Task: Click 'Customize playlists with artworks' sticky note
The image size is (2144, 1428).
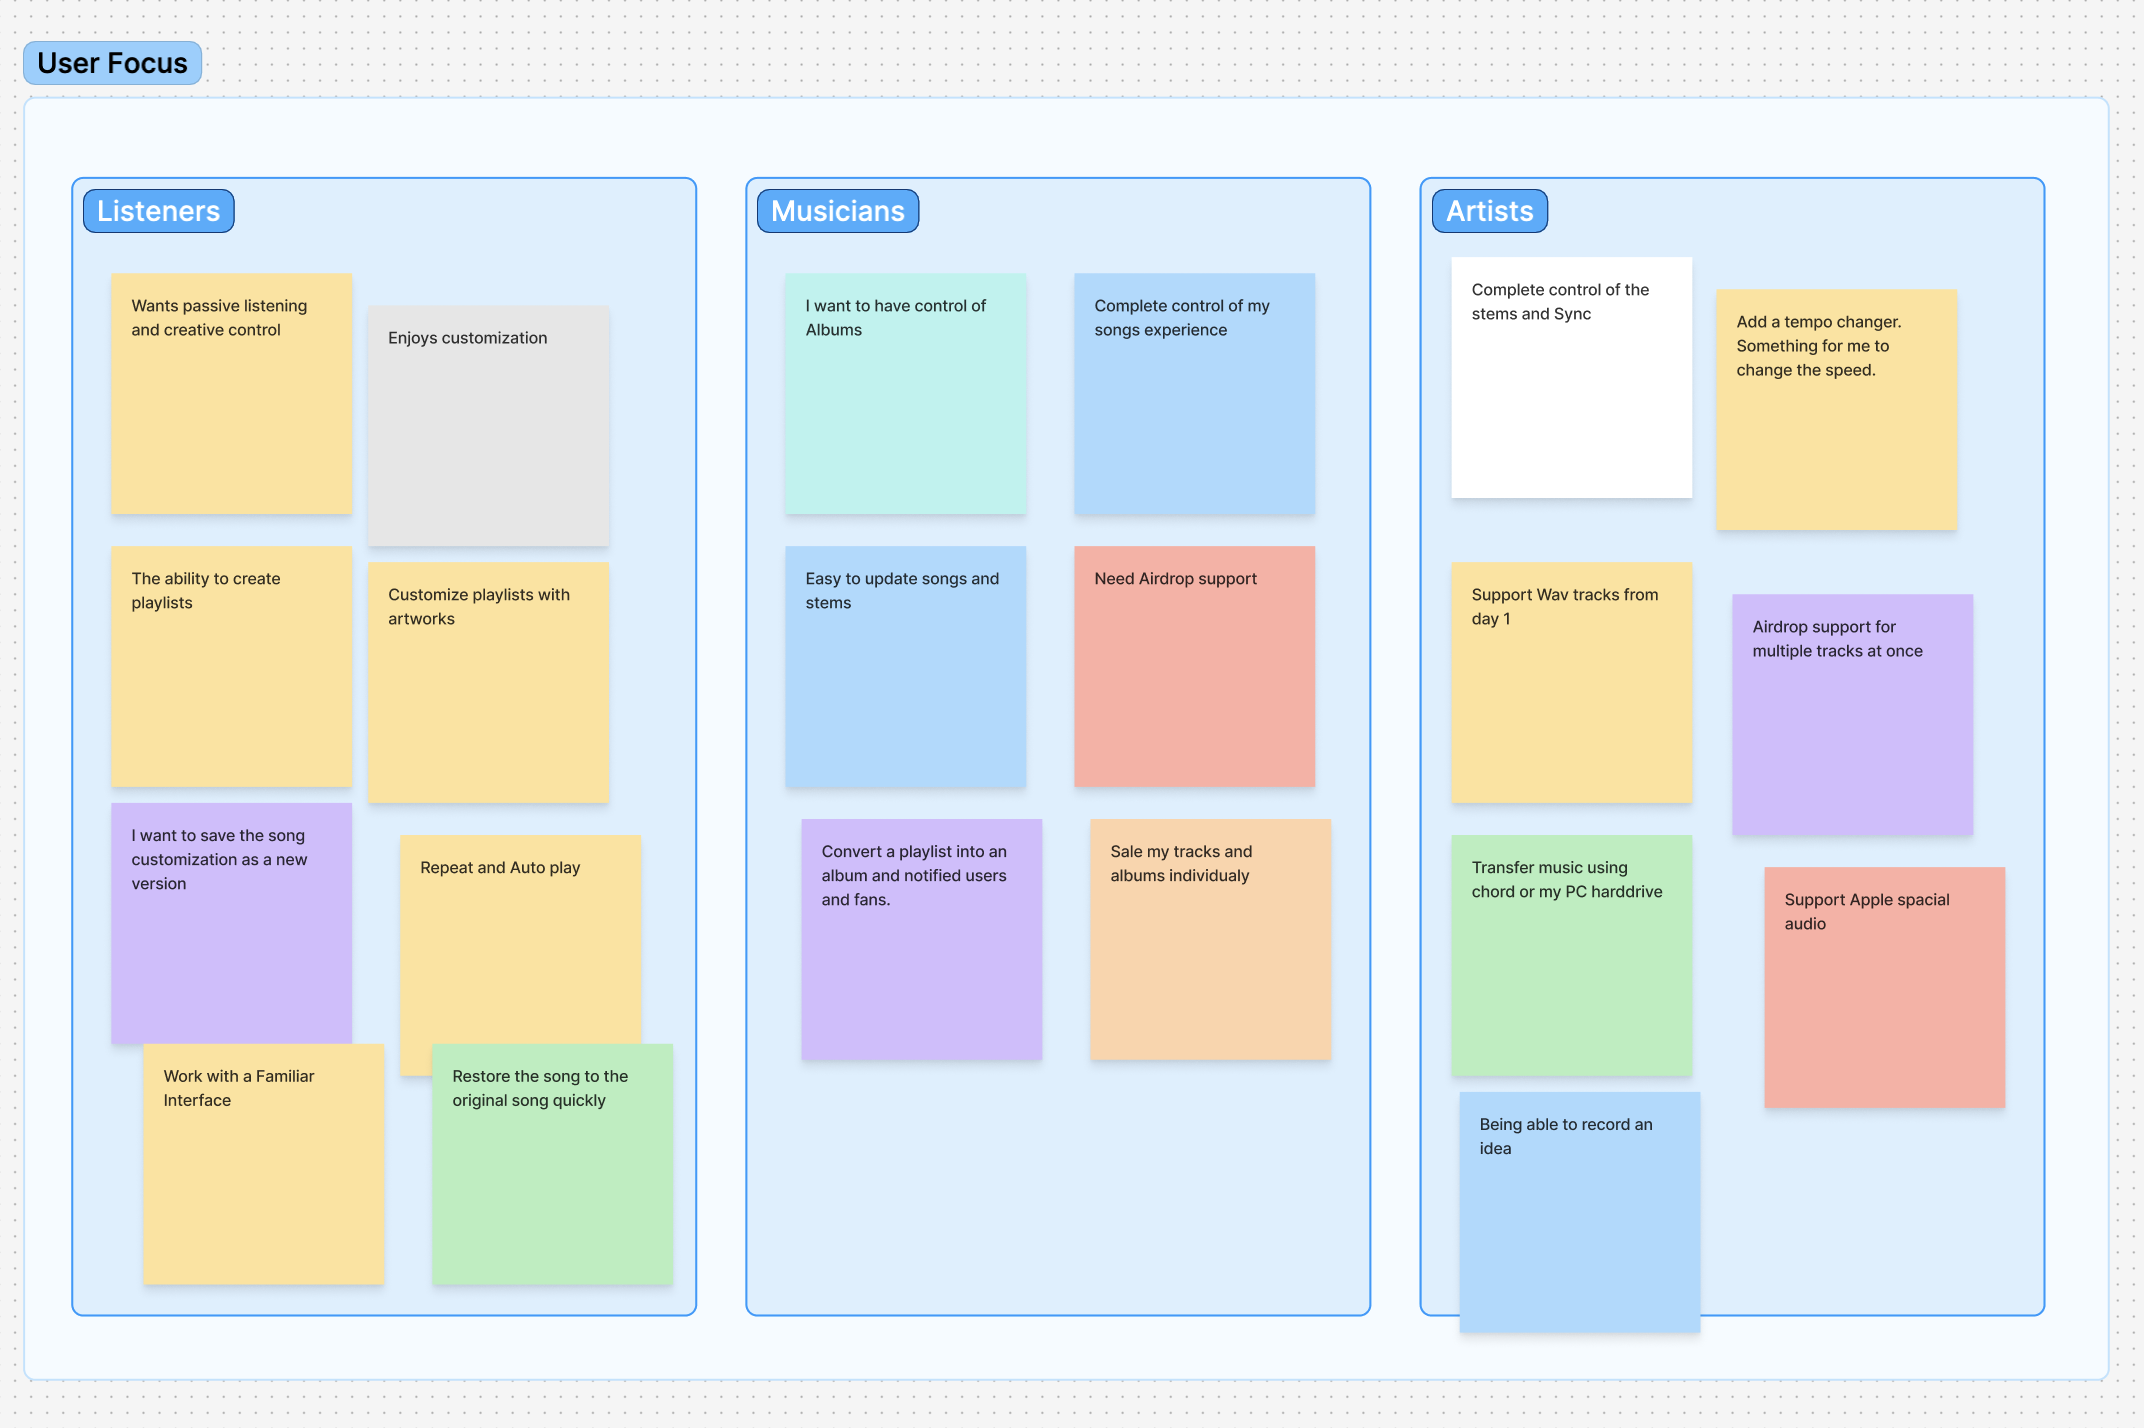Action: point(488,682)
